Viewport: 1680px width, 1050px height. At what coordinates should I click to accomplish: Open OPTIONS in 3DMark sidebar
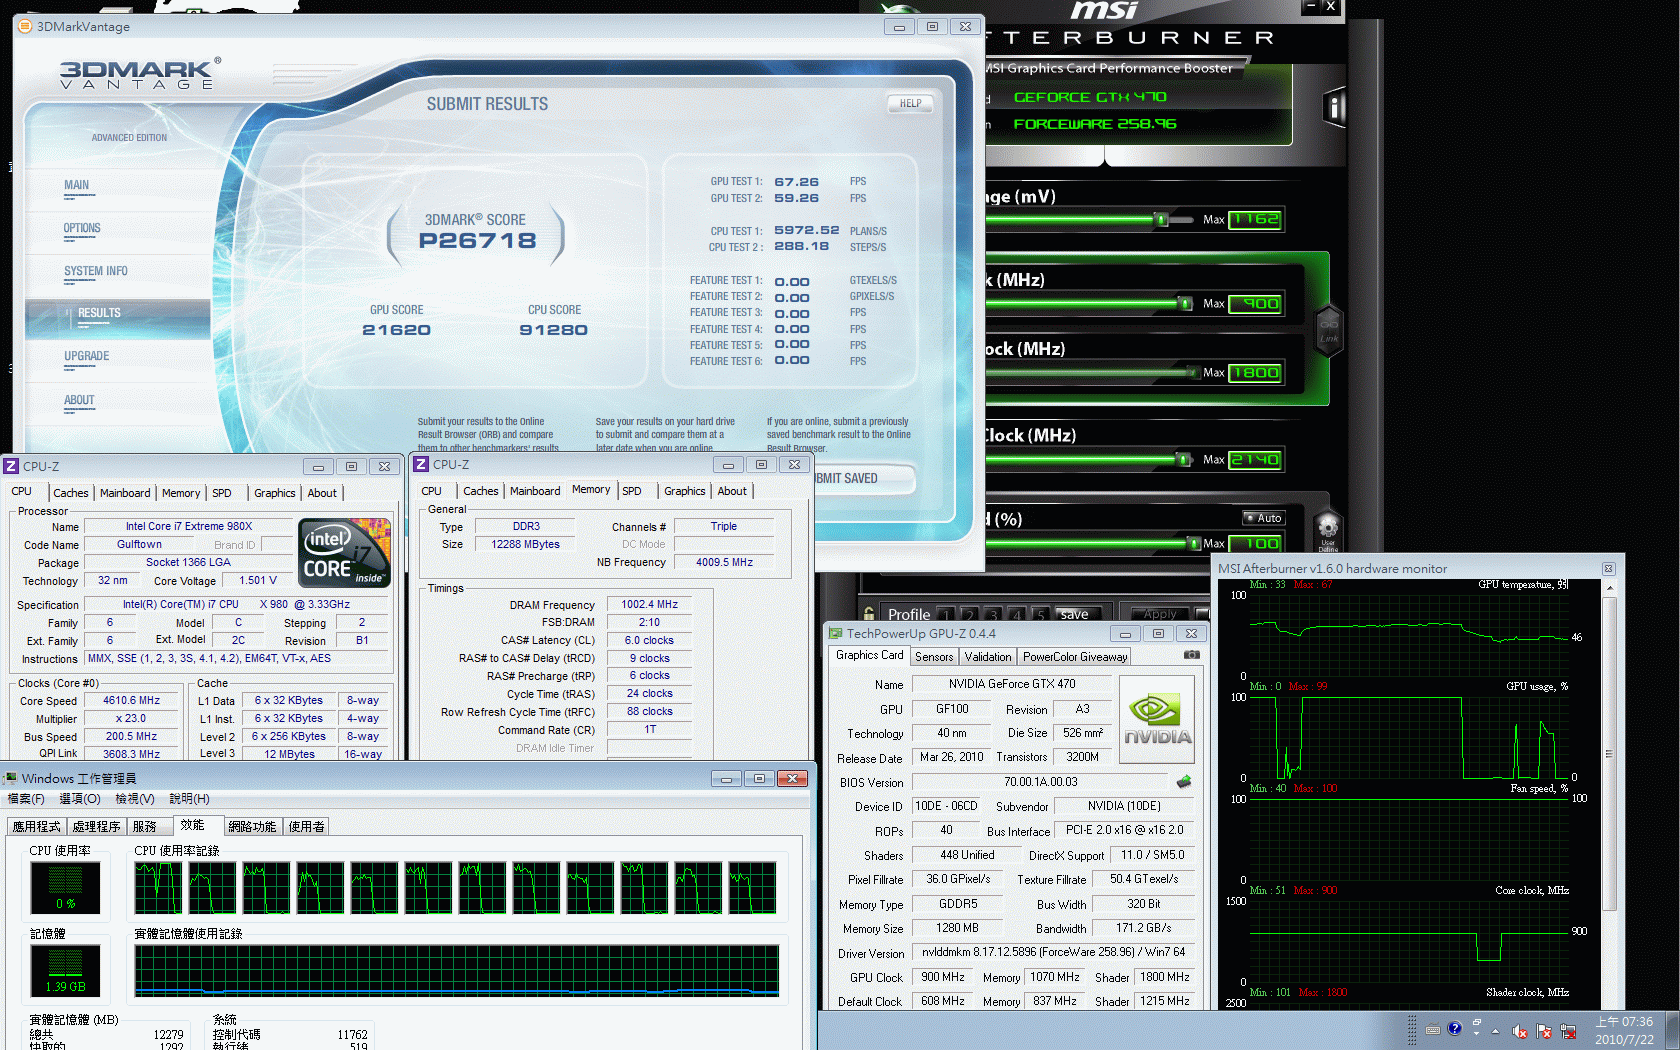point(82,228)
